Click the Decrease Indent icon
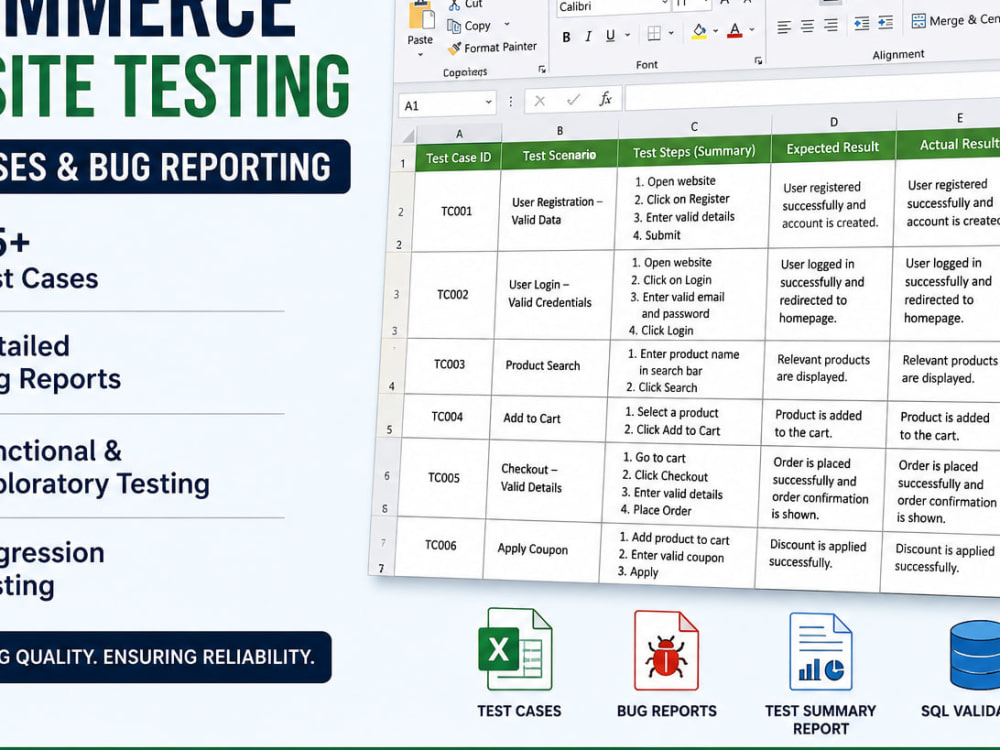1000x750 pixels. 862,24
